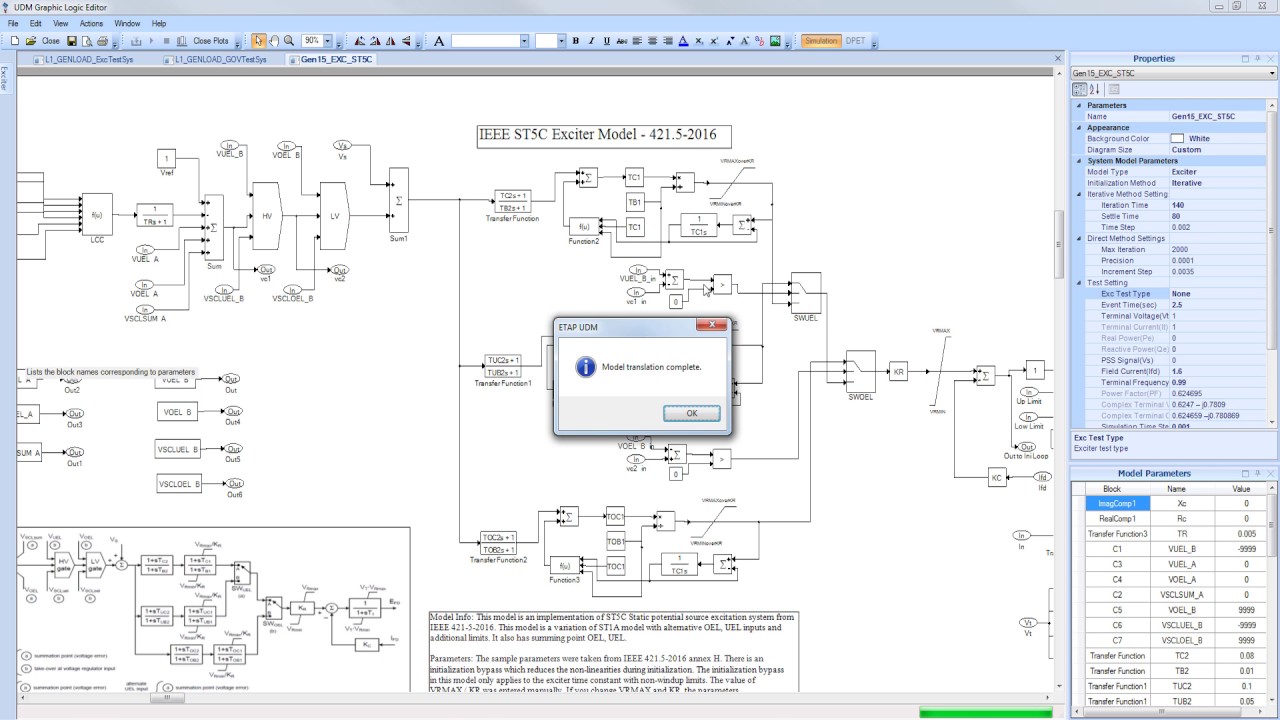The image size is (1280, 720).
Task: Insert image with picture icon
Action: click(775, 41)
